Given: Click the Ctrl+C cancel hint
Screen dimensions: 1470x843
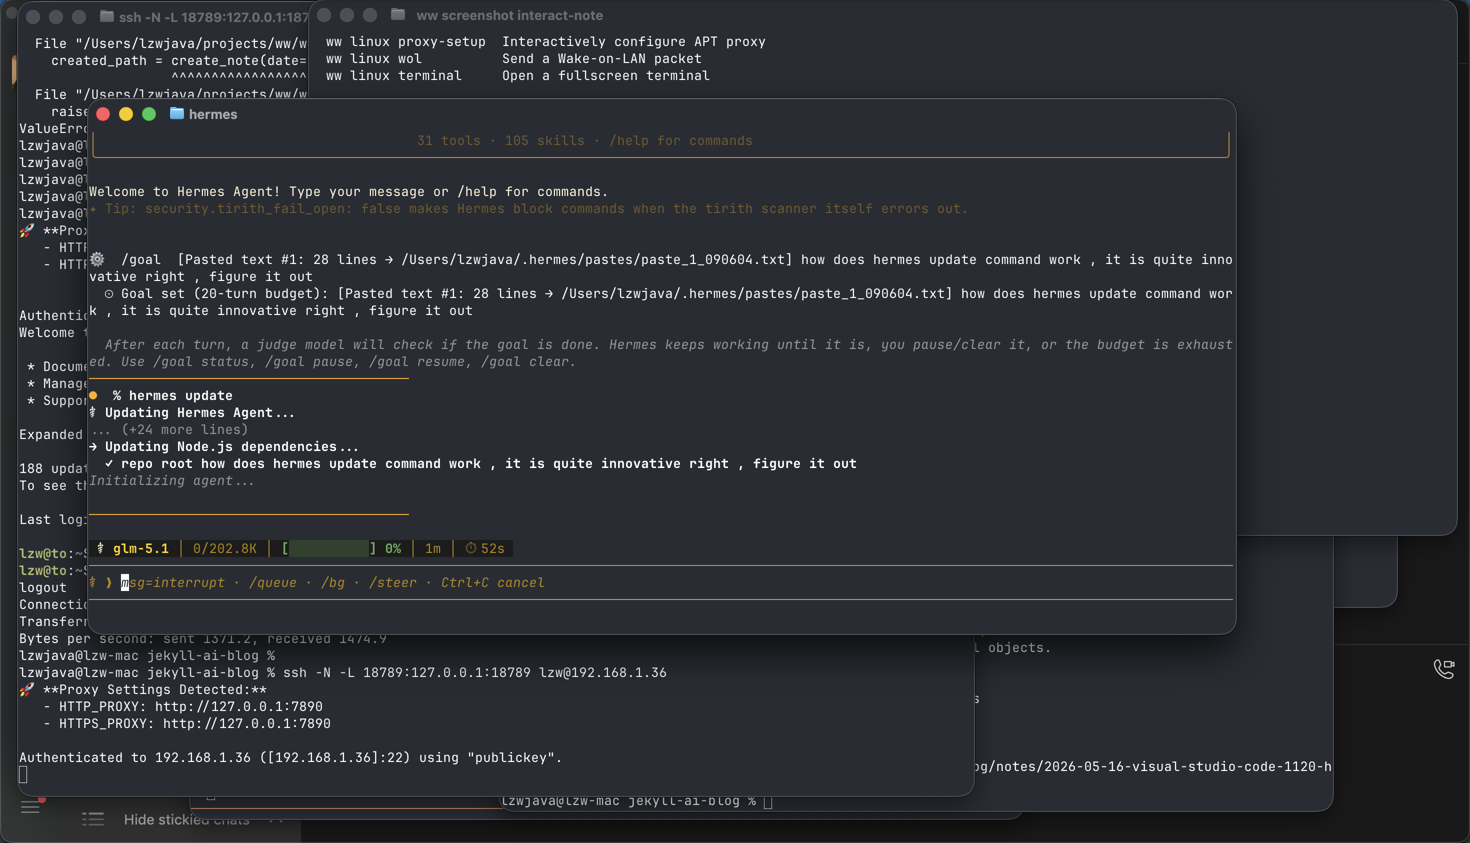Looking at the screenshot, I should (493, 582).
